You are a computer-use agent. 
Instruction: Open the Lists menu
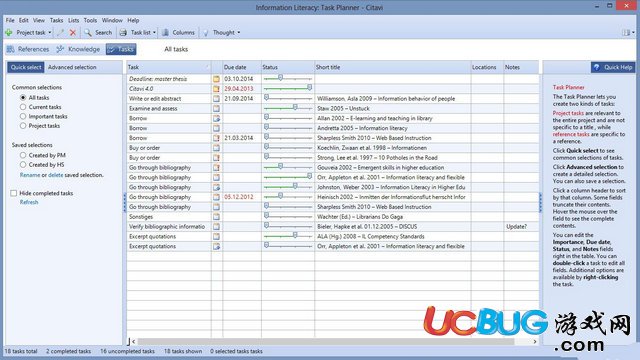click(x=73, y=20)
